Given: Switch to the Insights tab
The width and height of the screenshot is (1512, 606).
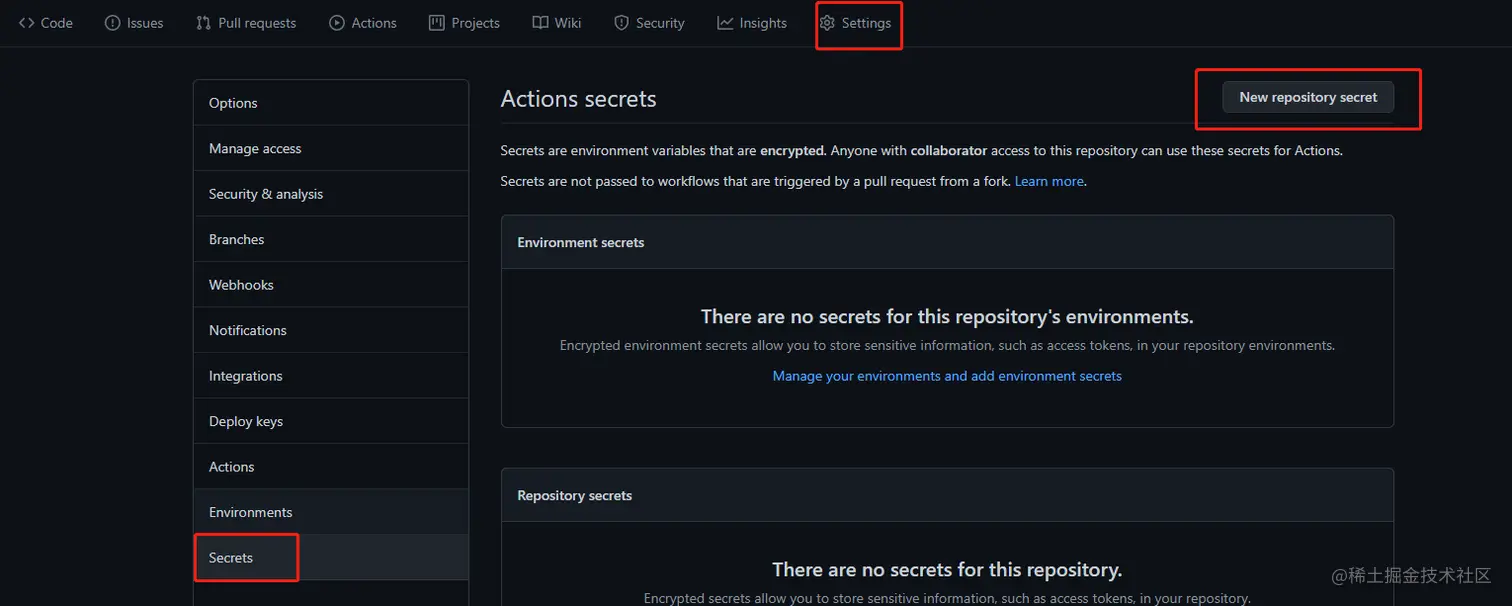Looking at the screenshot, I should [752, 23].
